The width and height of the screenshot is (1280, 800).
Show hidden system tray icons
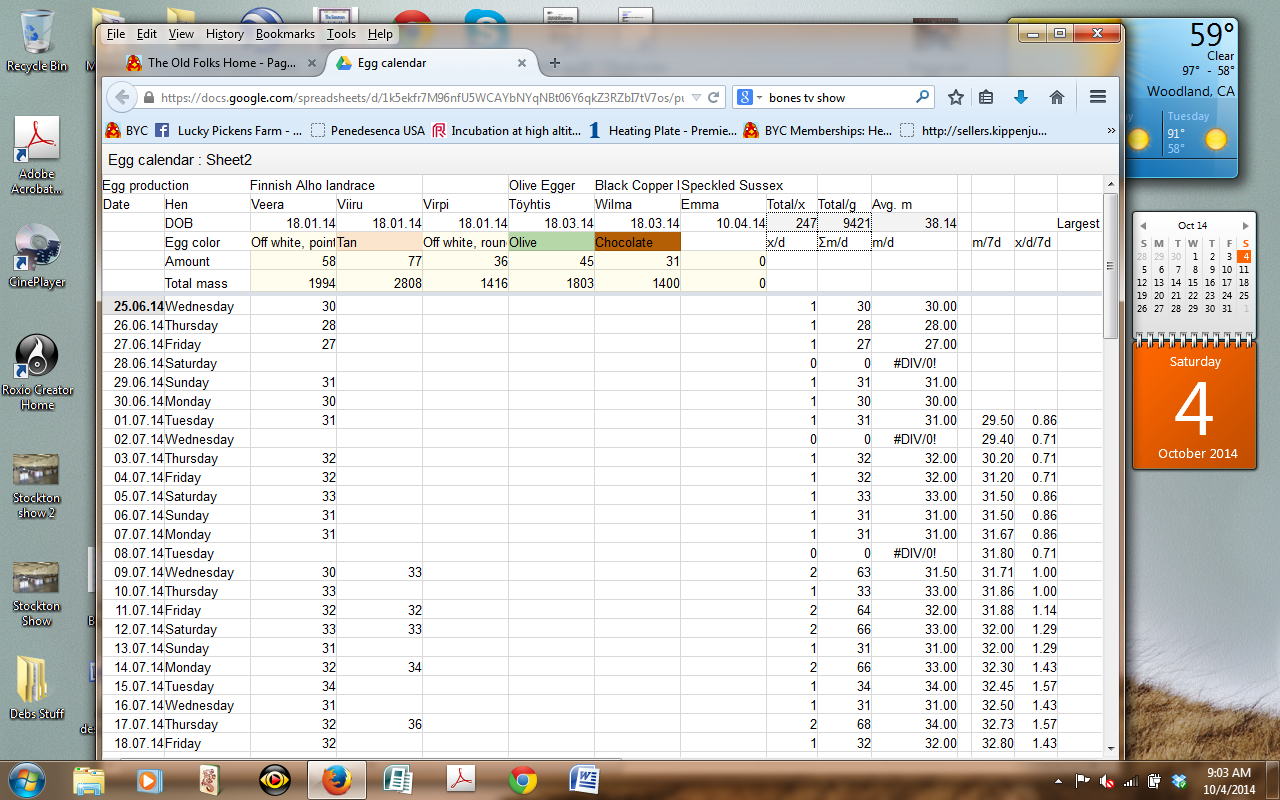(1059, 780)
